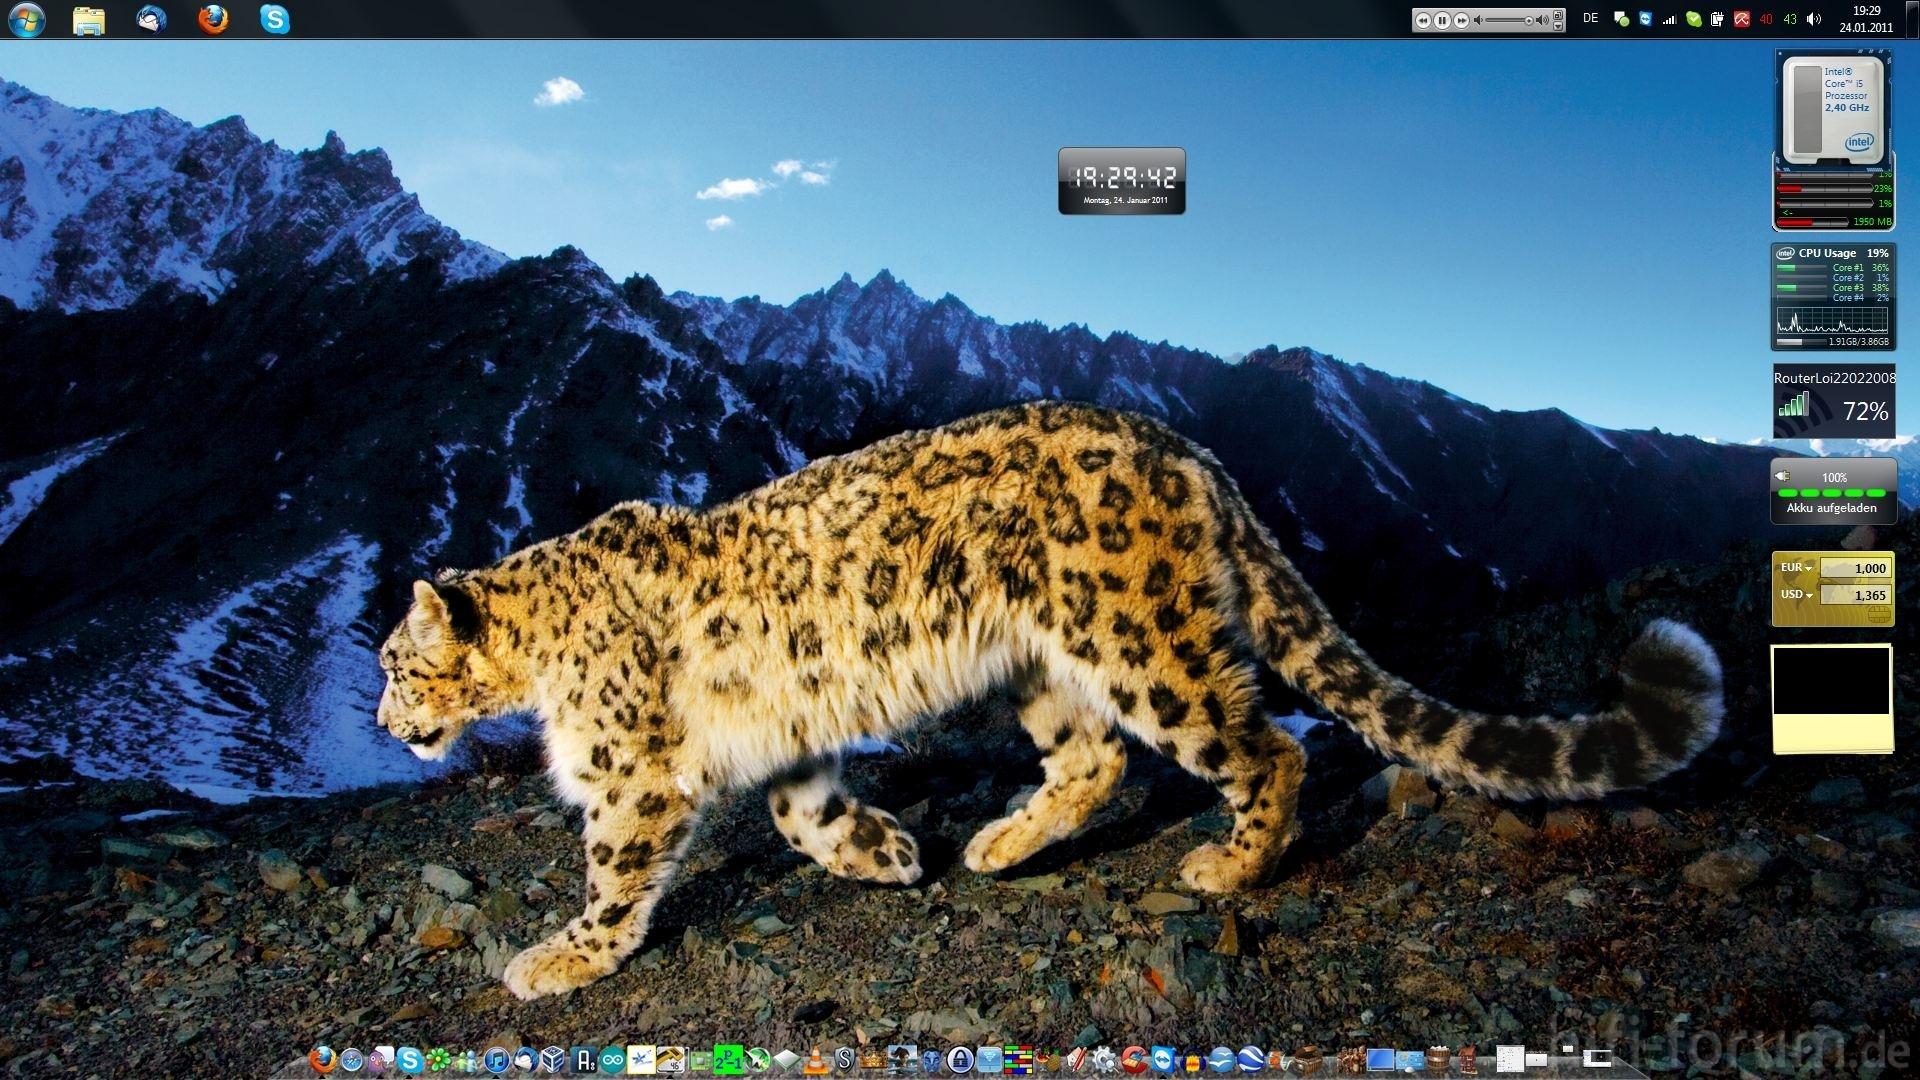The height and width of the screenshot is (1080, 1920).
Task: Open the iTunes toolbar dropdown arrow
Action: click(x=1558, y=26)
